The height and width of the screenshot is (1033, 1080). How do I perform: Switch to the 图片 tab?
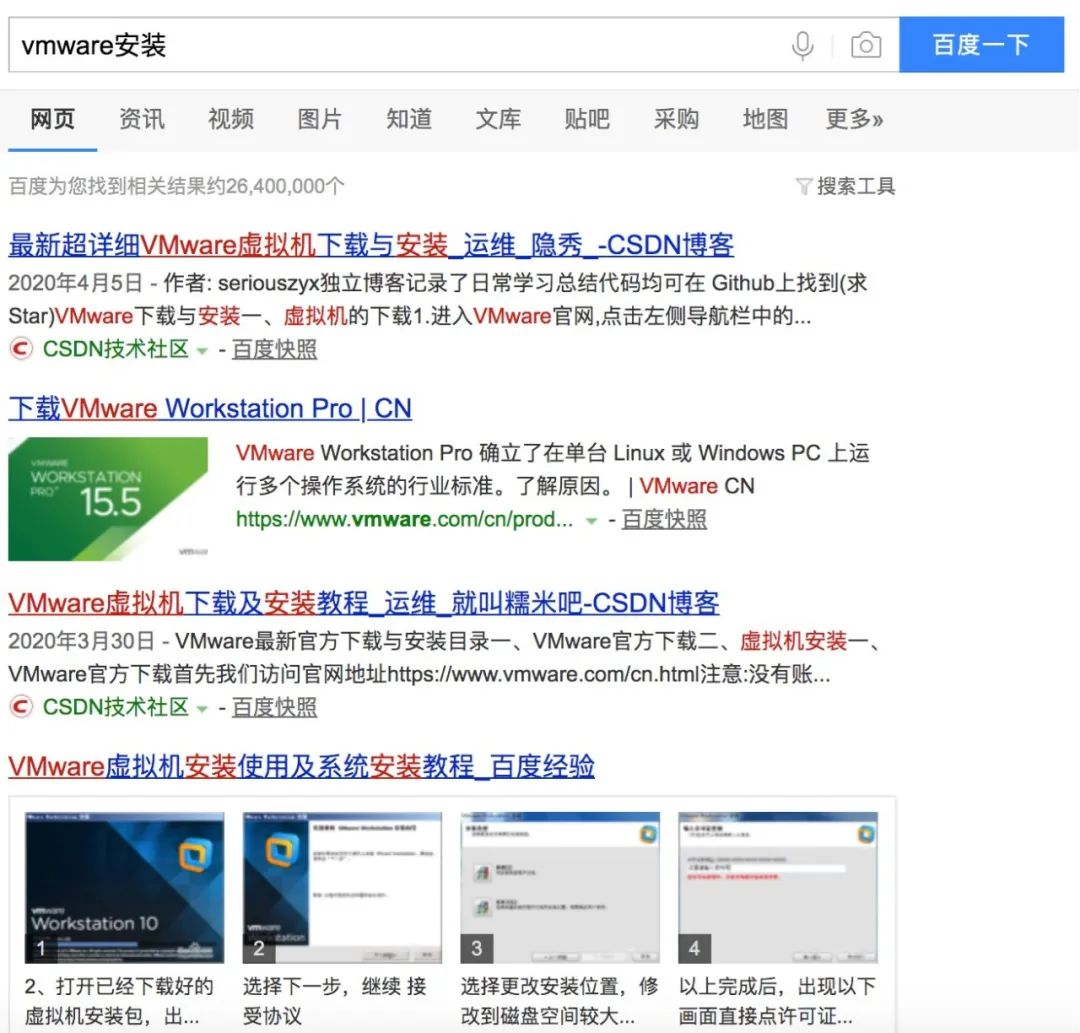pyautogui.click(x=320, y=118)
